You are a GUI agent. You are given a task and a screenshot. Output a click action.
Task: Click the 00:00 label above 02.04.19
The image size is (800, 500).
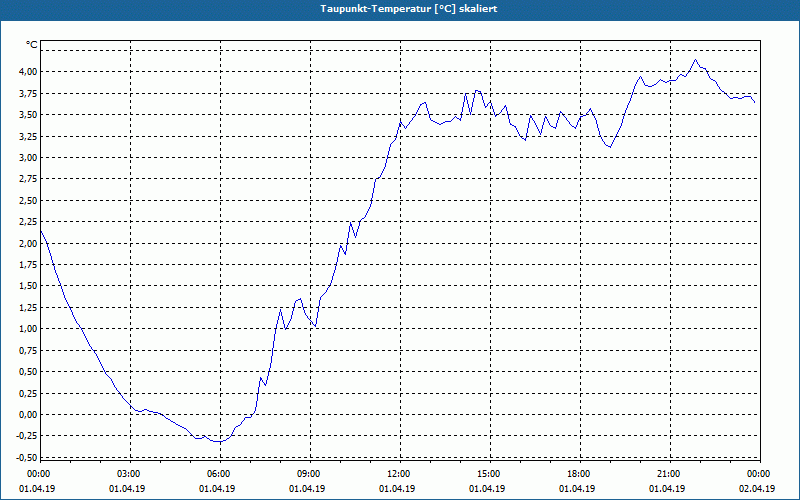tap(759, 474)
